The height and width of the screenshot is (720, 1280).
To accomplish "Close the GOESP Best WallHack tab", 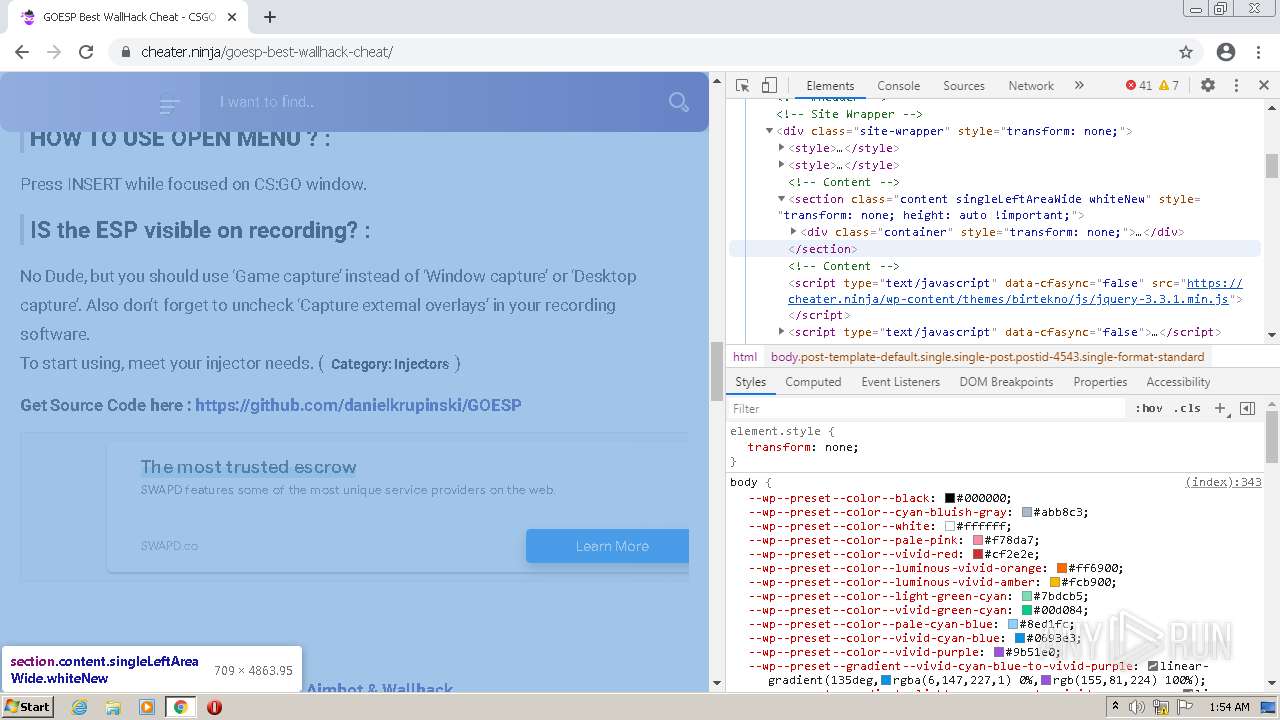I will tap(231, 17).
